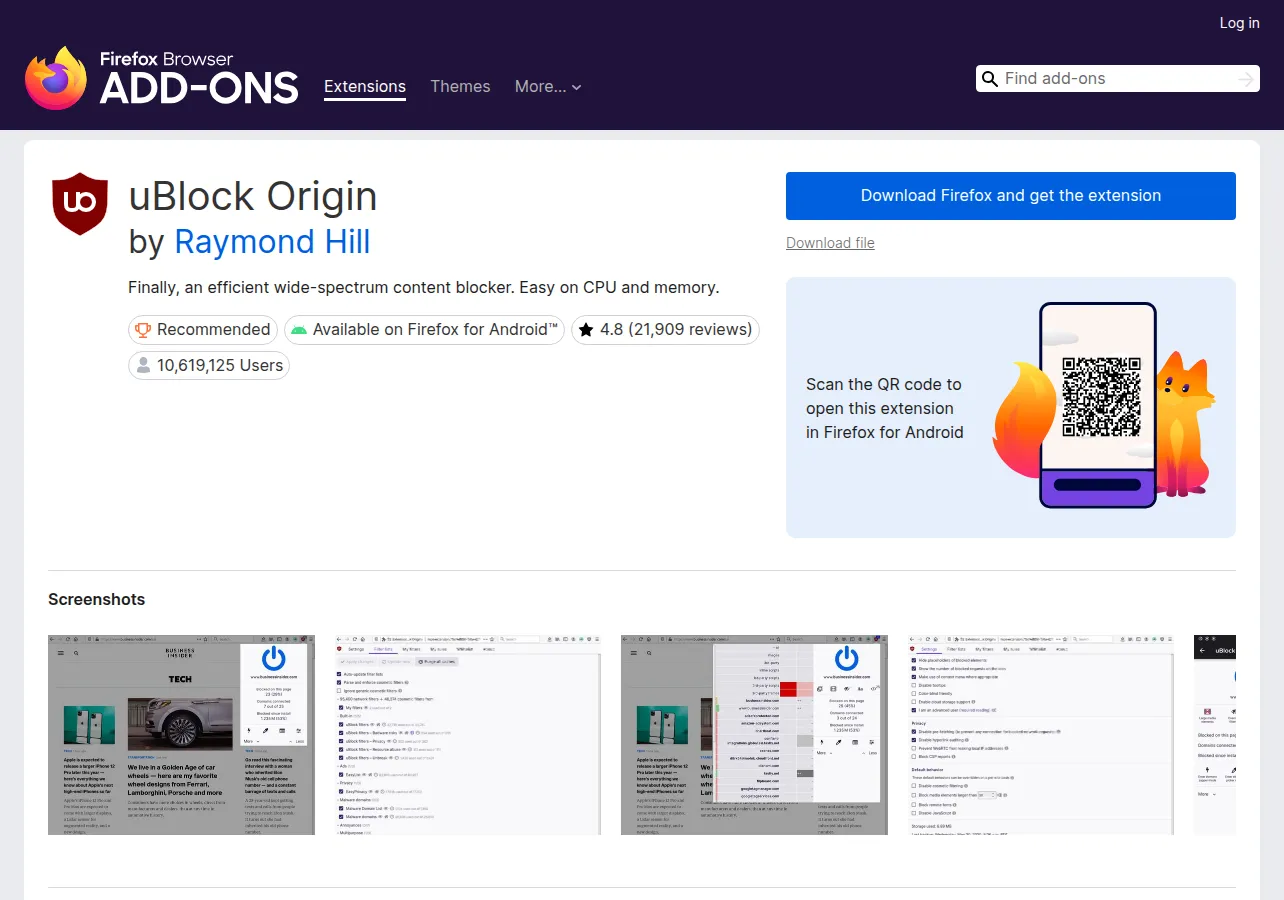Screen dimensions: 1284x900
Task: Focus the Find add-ons search field
Action: coord(1117,79)
